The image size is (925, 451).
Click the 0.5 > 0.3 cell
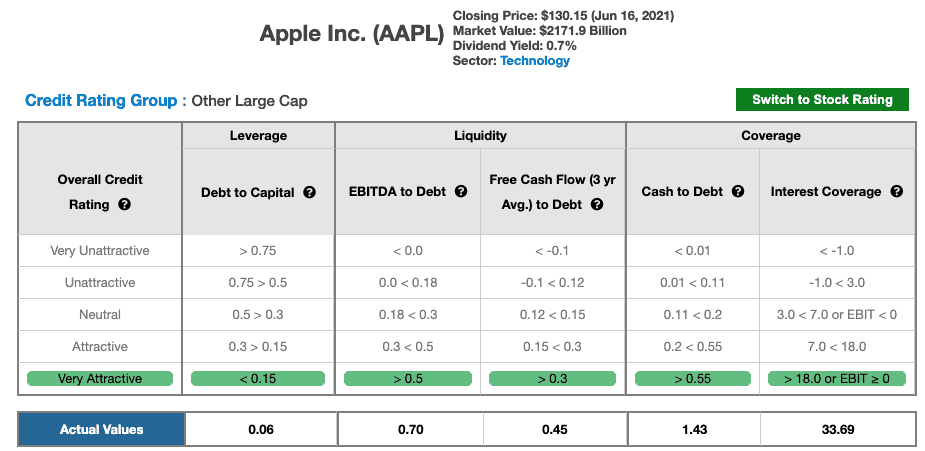258,314
